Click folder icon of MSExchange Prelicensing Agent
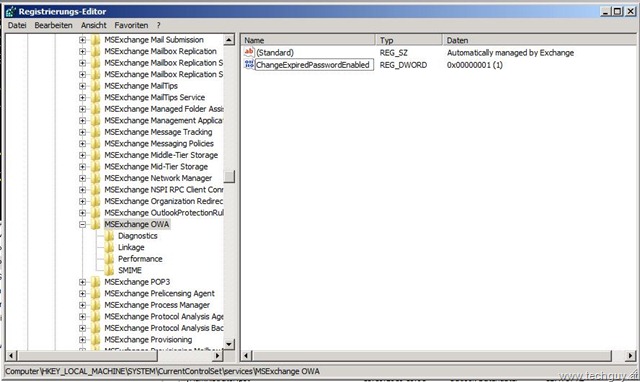This screenshot has width=640, height=382. (x=96, y=293)
